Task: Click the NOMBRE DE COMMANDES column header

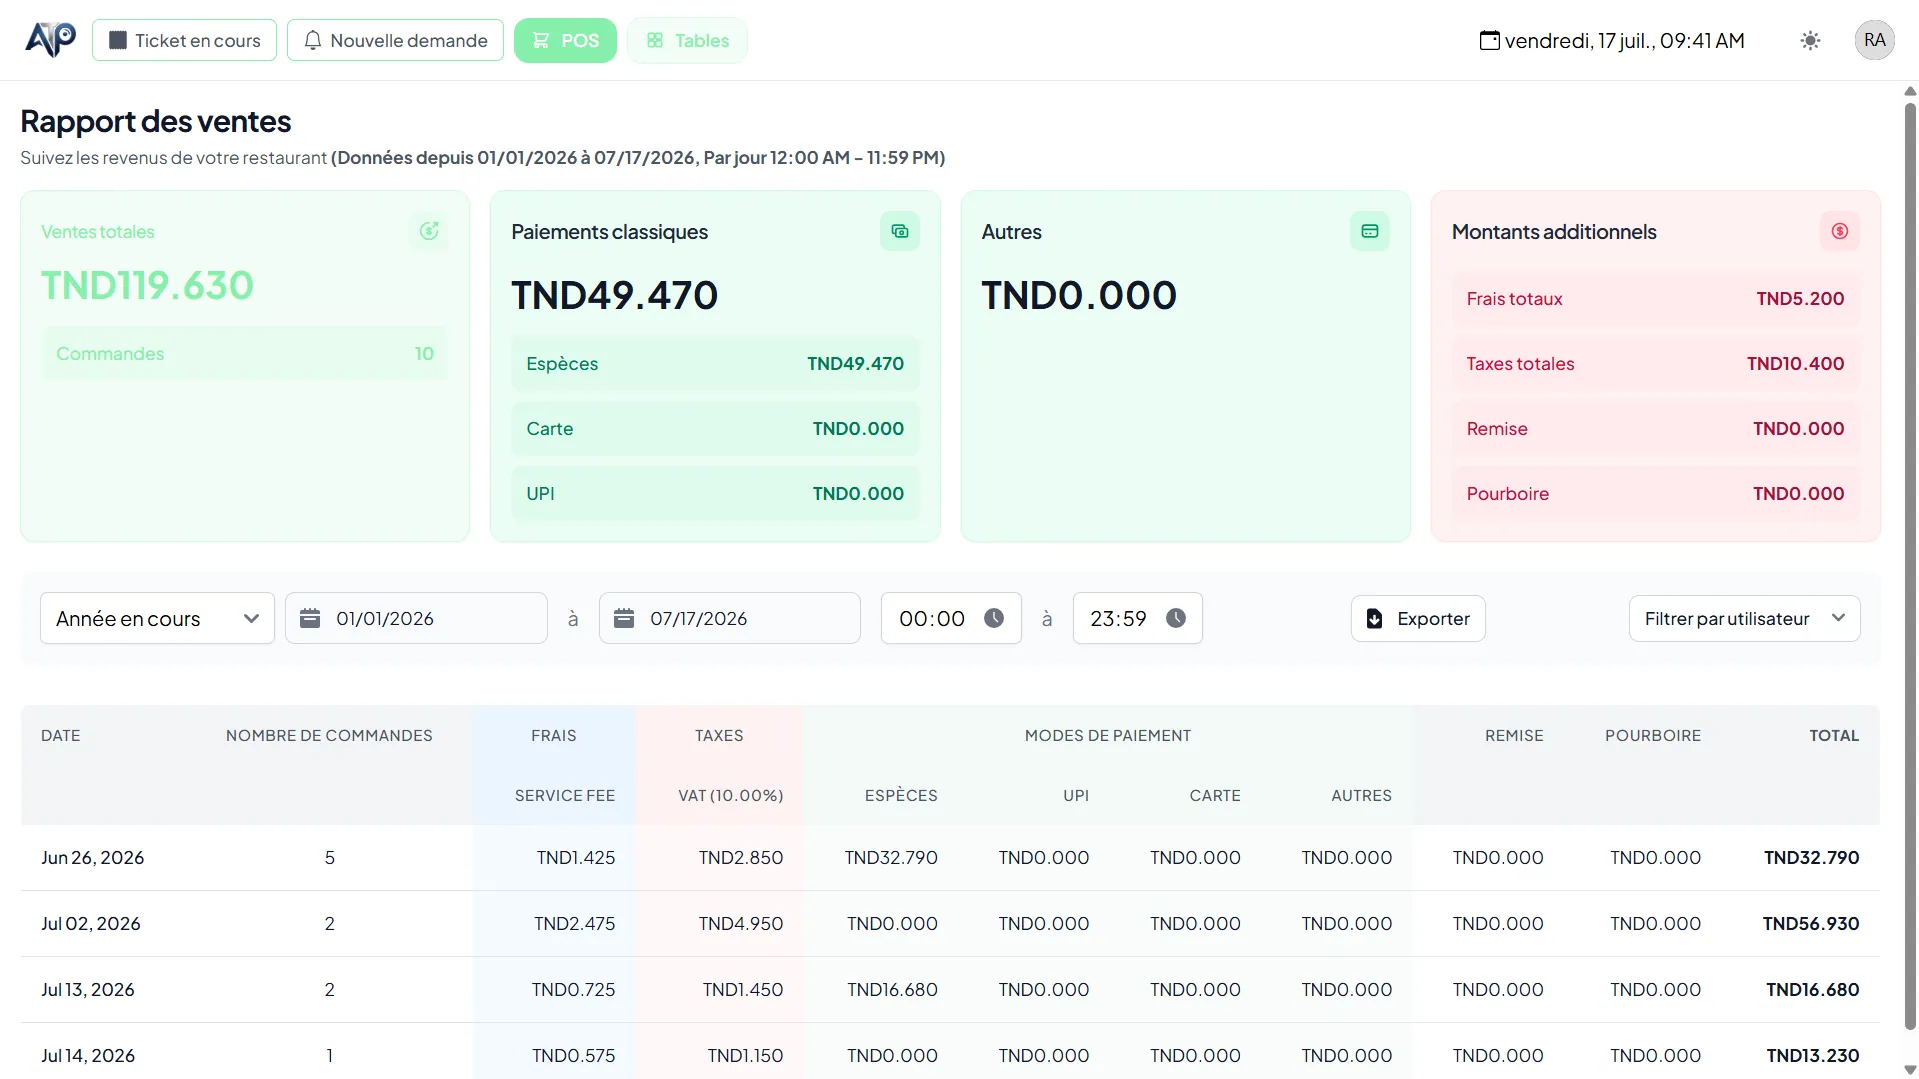Action: [329, 735]
